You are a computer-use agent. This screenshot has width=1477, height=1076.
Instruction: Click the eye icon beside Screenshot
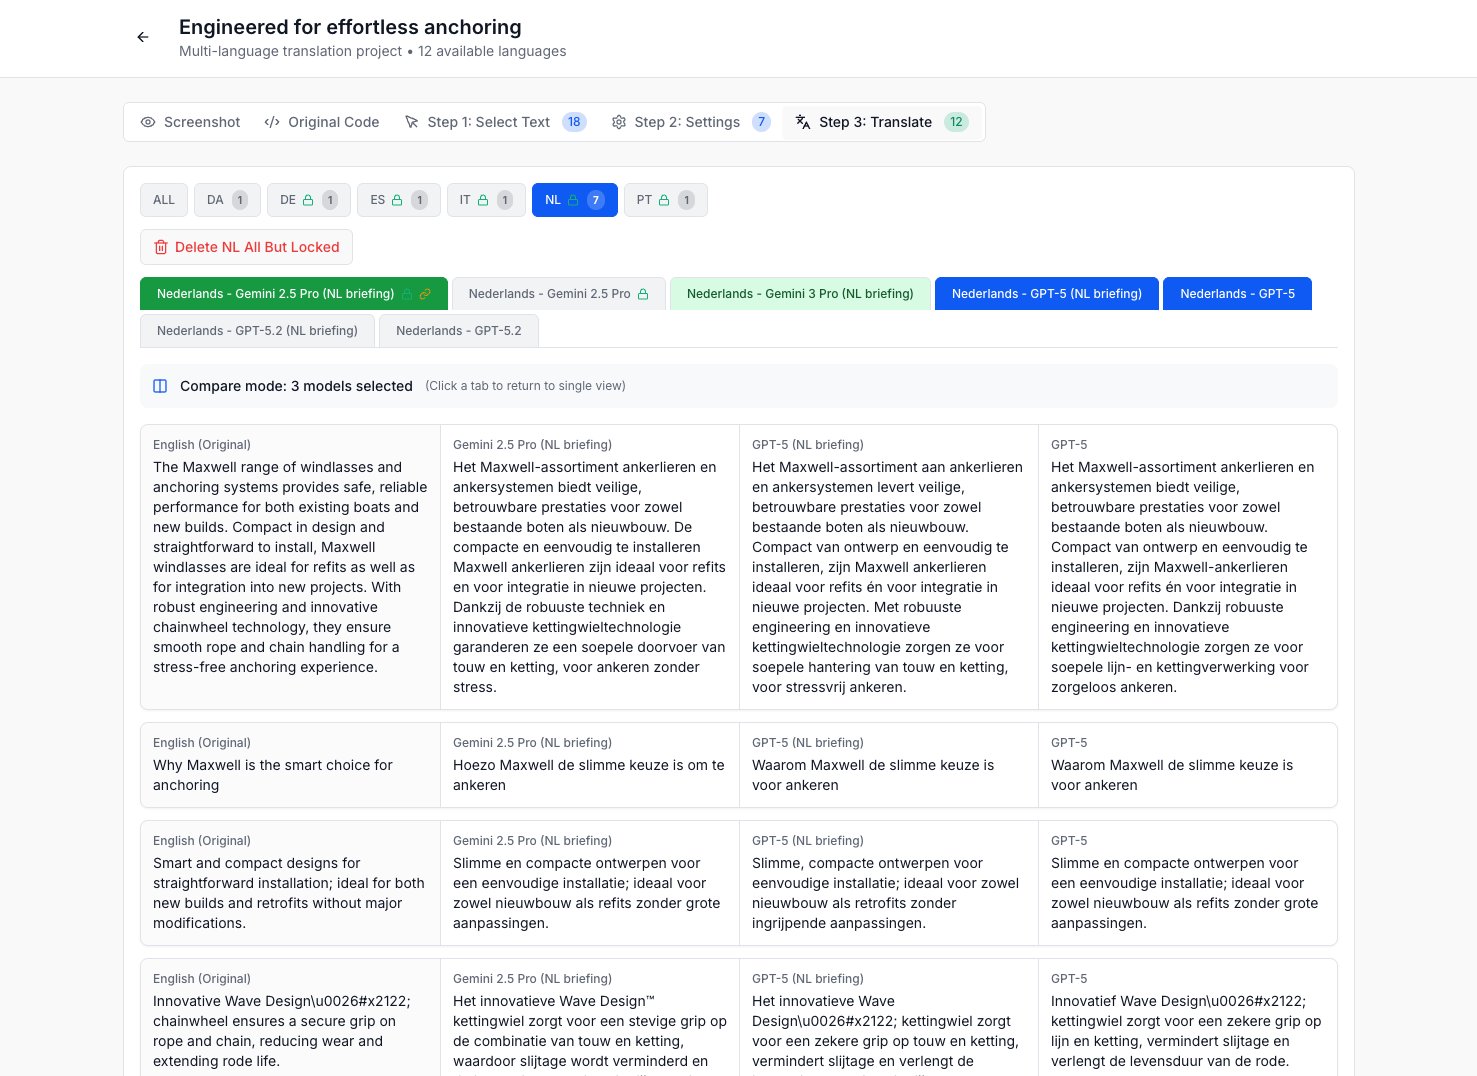[x=148, y=122]
